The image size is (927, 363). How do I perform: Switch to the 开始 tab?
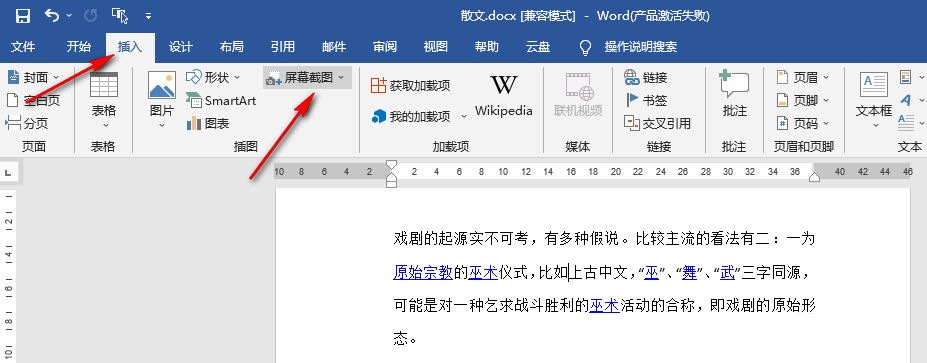[x=79, y=47]
